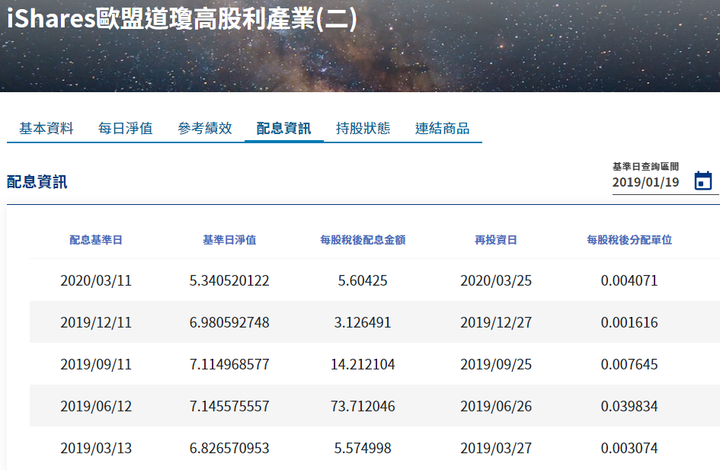The width and height of the screenshot is (720, 470).
Task: Click NAV value 7.114968577
Action: click(229, 364)
